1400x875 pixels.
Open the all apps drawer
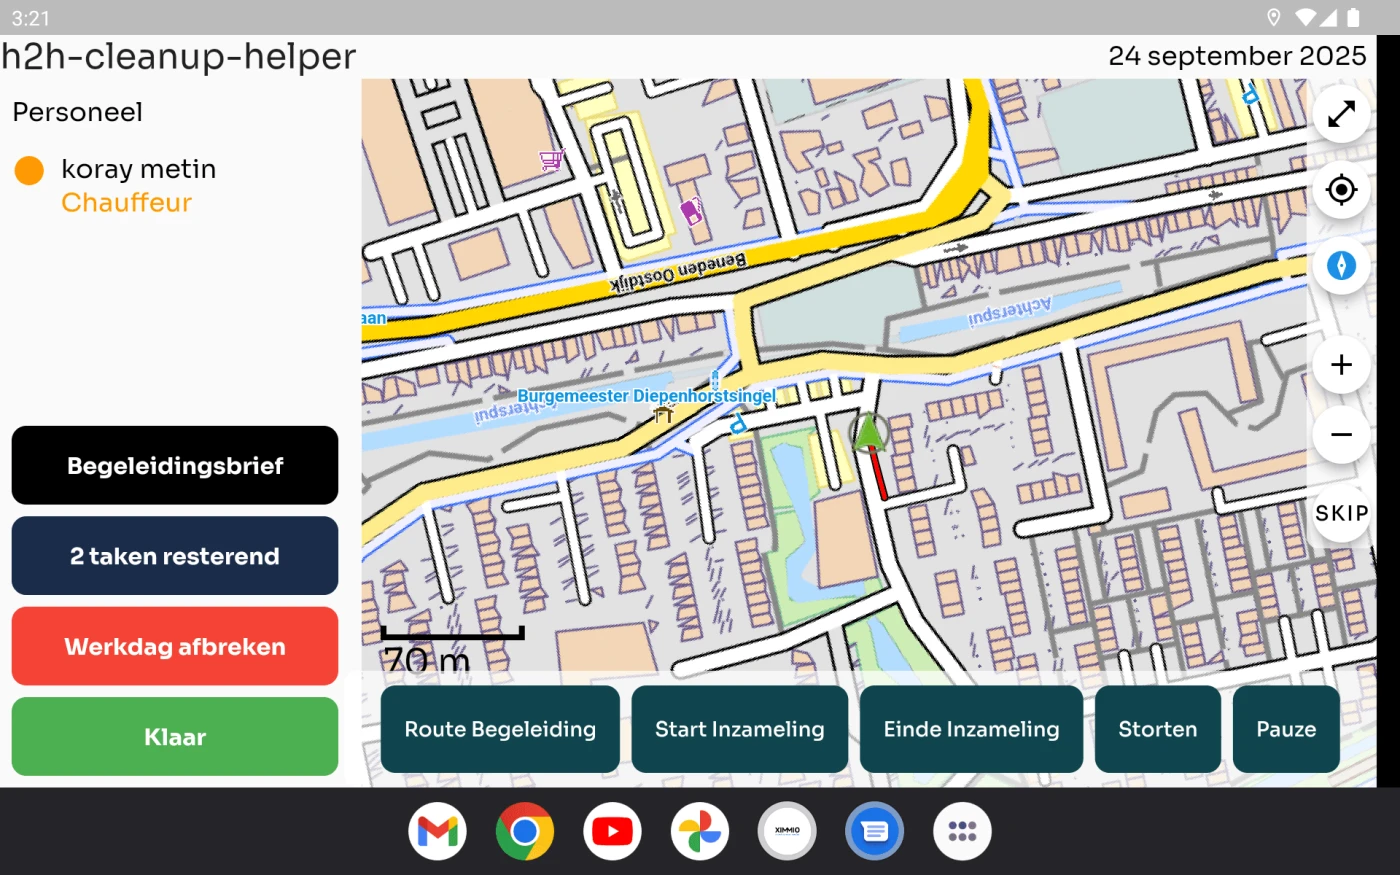pyautogui.click(x=962, y=831)
